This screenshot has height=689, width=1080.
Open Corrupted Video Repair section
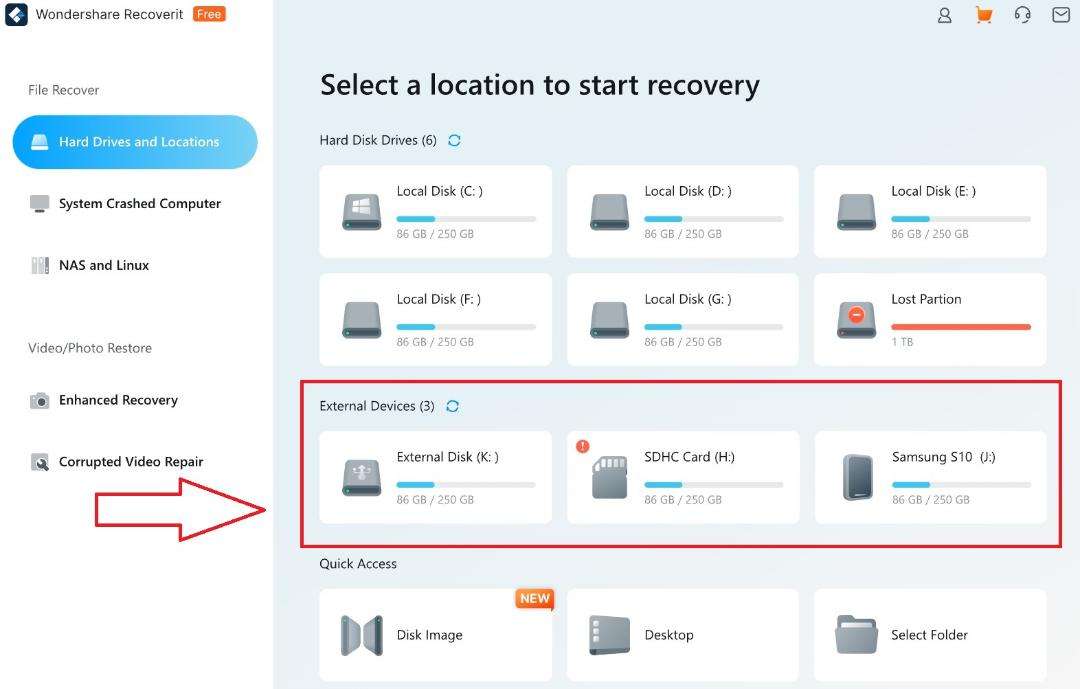(x=131, y=462)
